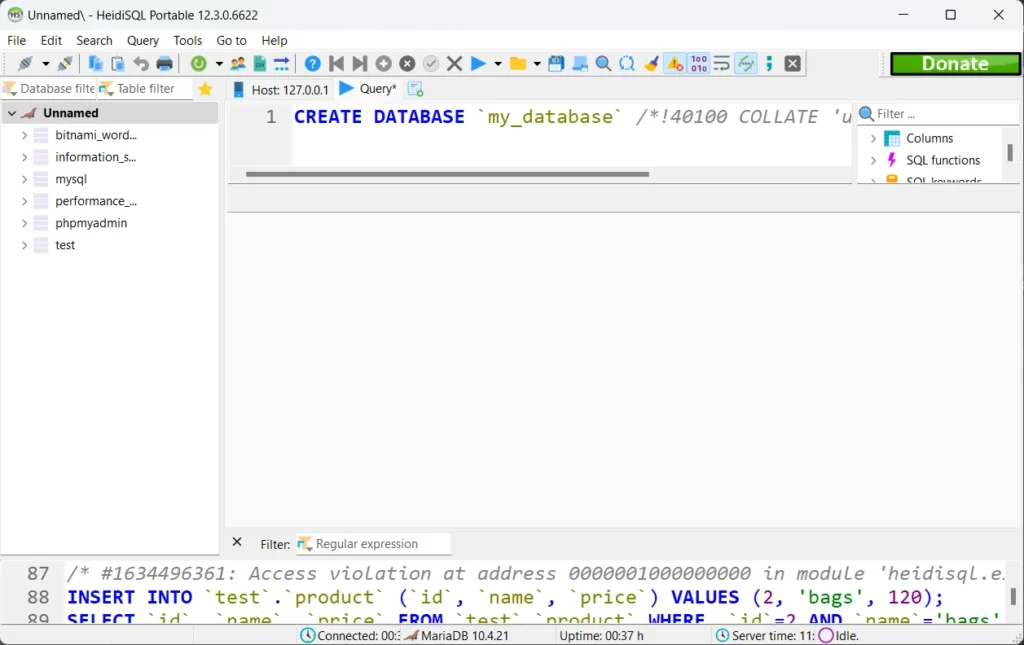
Task: Click the broom reformat SQL icon
Action: (x=651, y=63)
